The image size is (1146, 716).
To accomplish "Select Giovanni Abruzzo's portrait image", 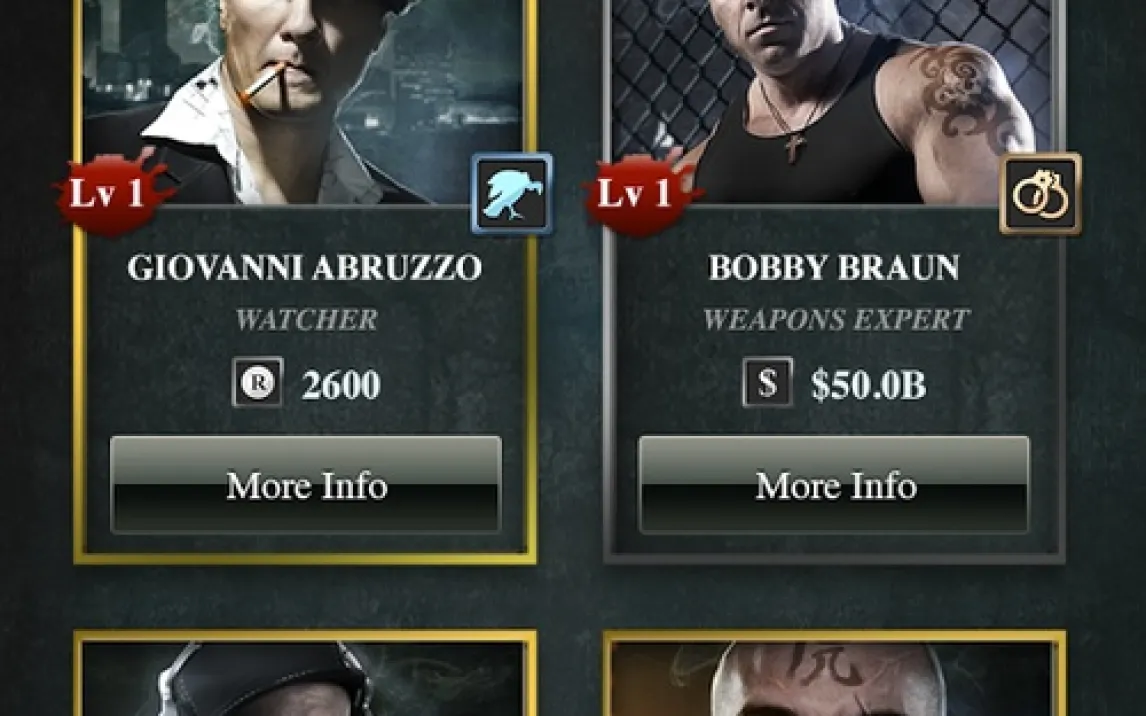I will pos(305,102).
